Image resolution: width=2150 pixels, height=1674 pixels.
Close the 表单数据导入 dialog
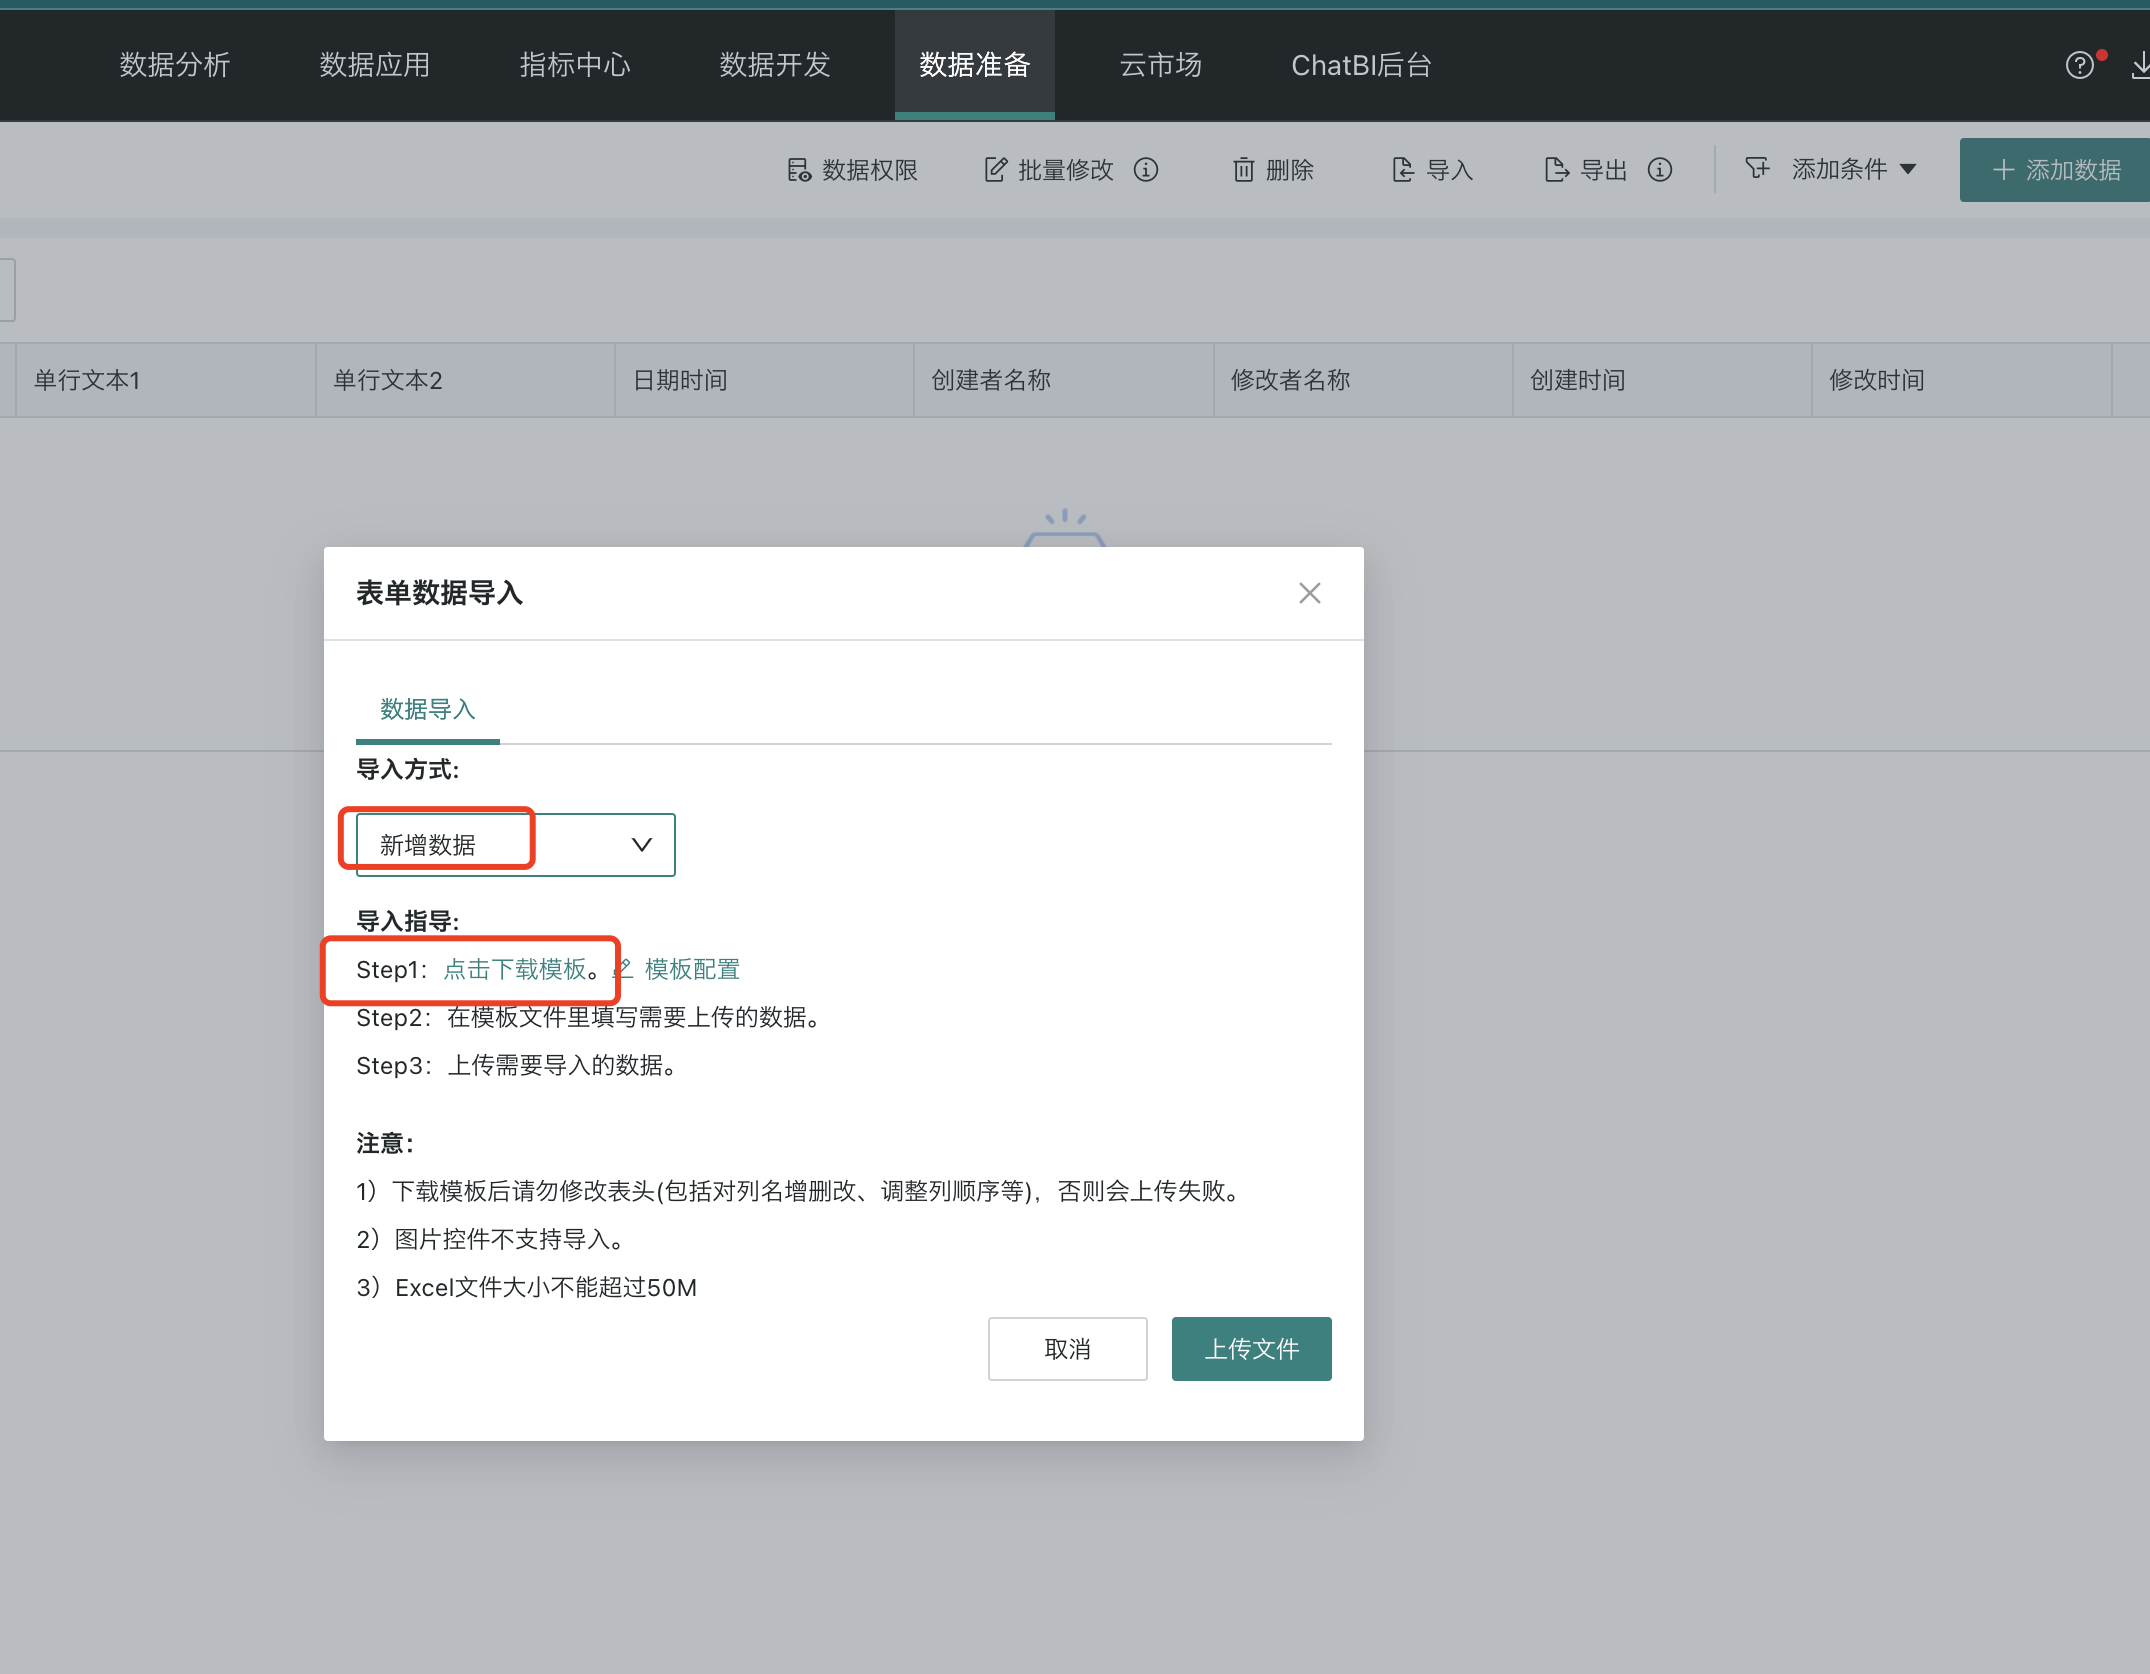pos(1309,592)
